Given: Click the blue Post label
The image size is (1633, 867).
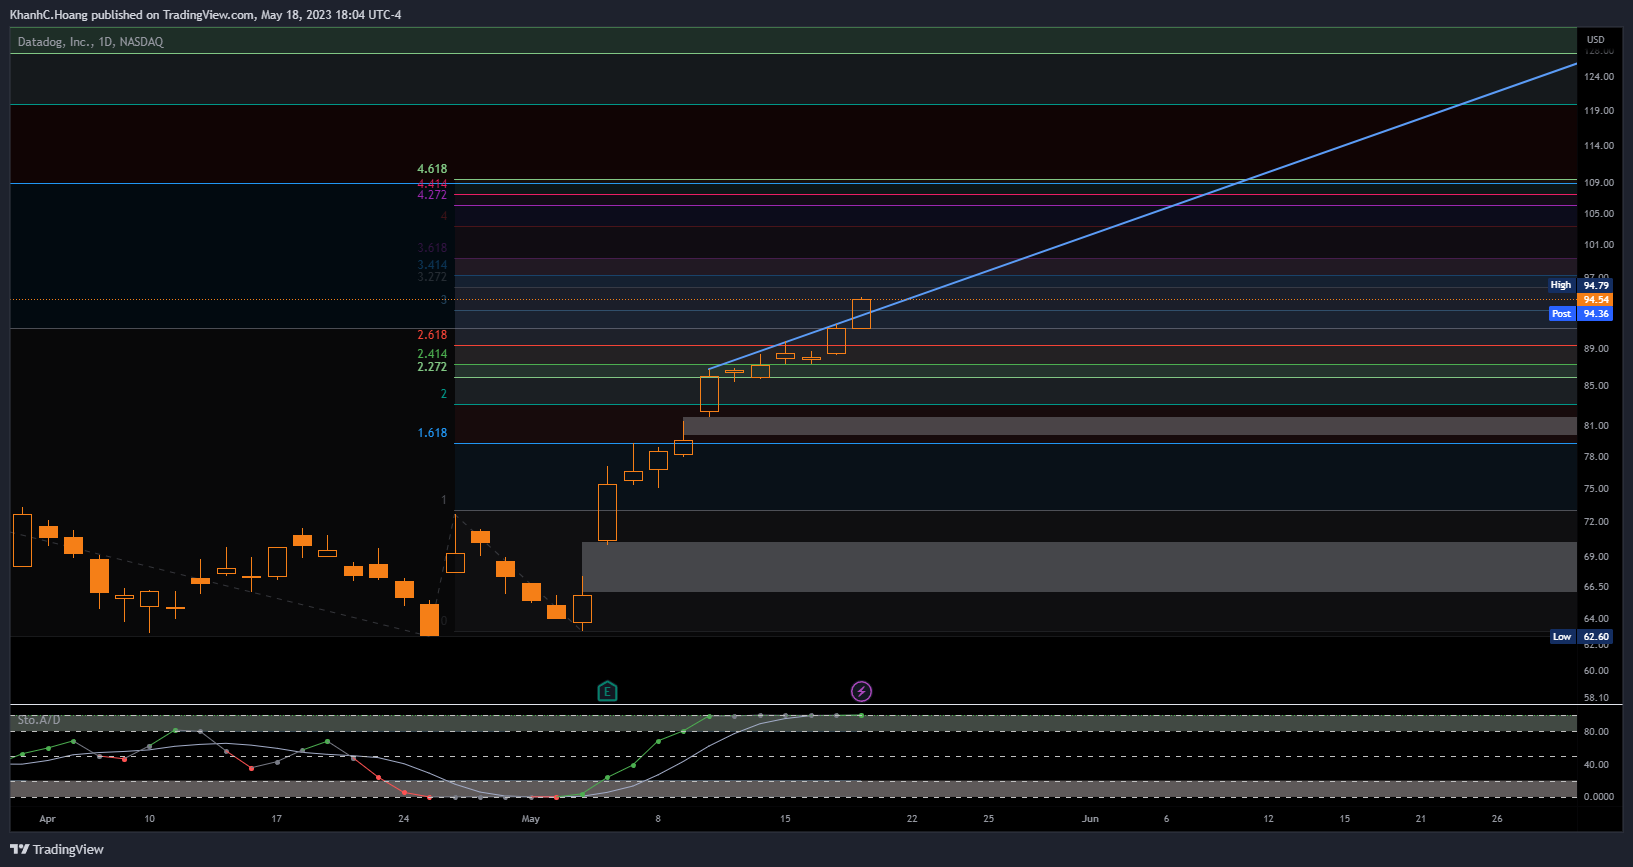Looking at the screenshot, I should pyautogui.click(x=1561, y=313).
